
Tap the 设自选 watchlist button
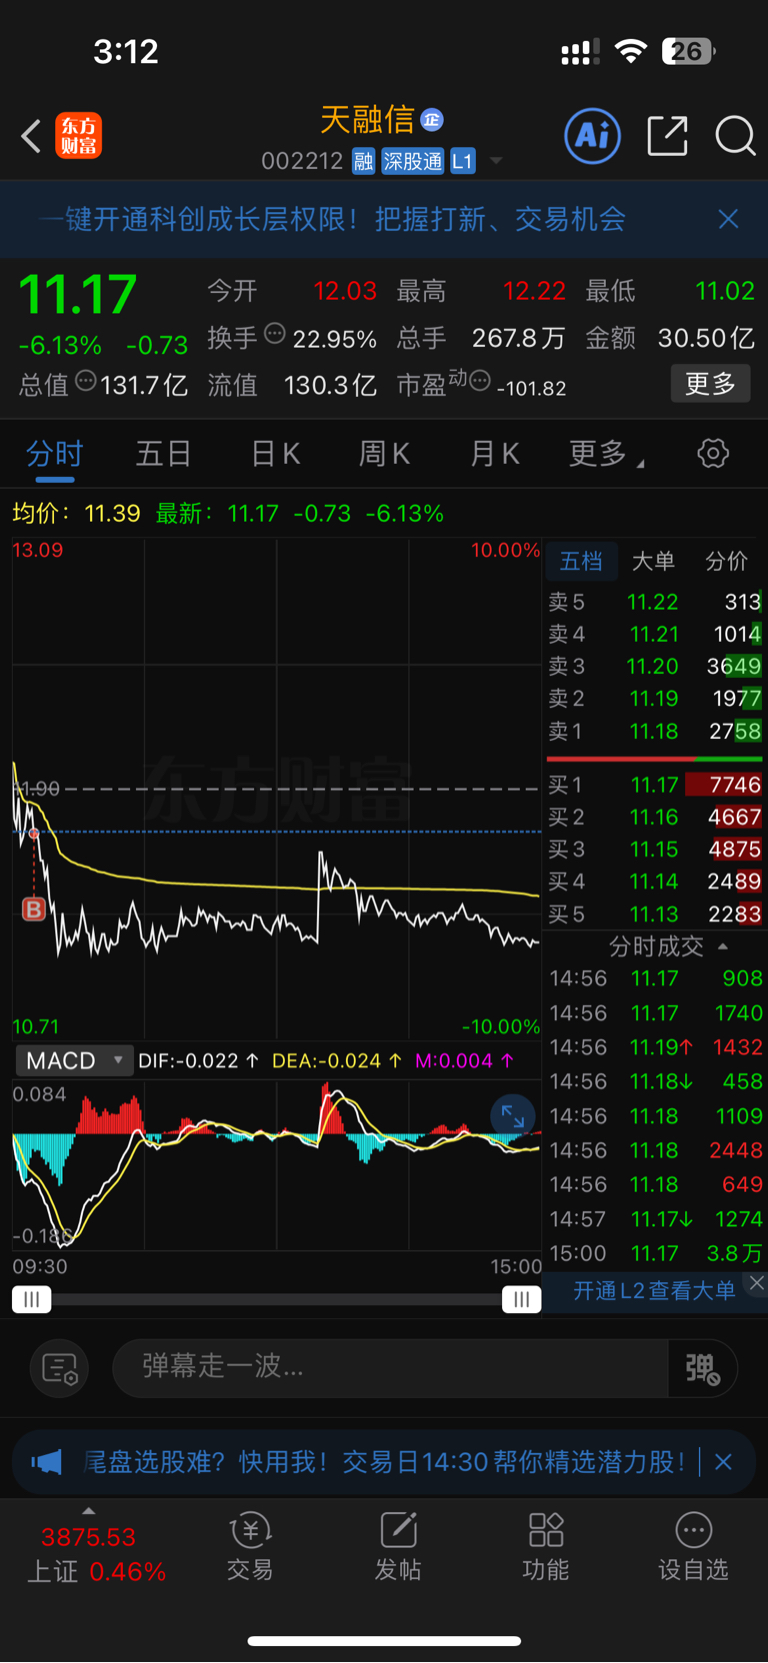[x=693, y=1546]
